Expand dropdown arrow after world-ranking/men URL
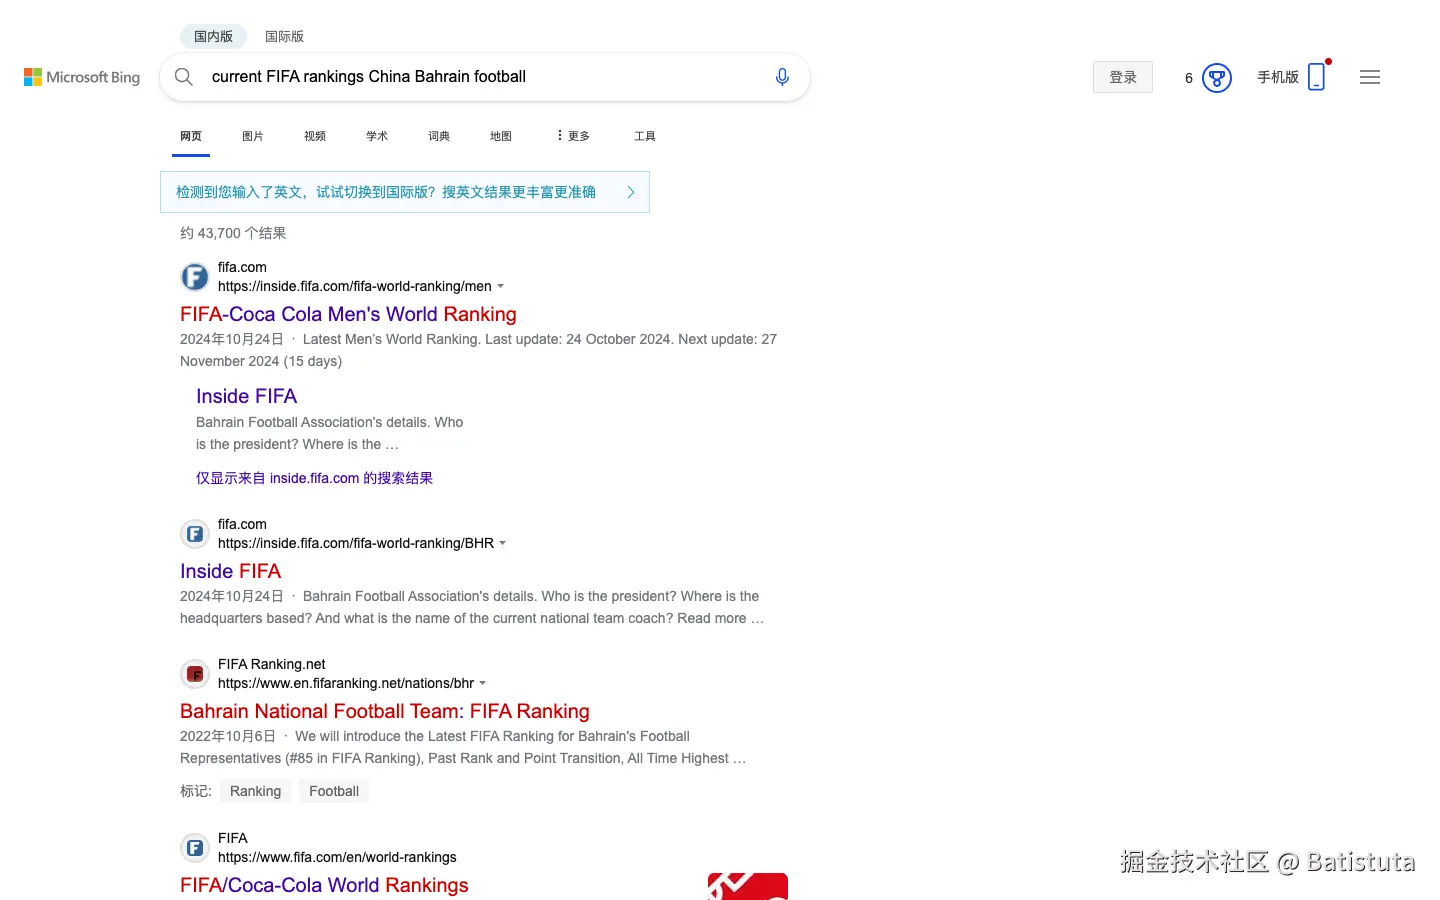Screen dimensions: 1440x900 tap(501, 286)
